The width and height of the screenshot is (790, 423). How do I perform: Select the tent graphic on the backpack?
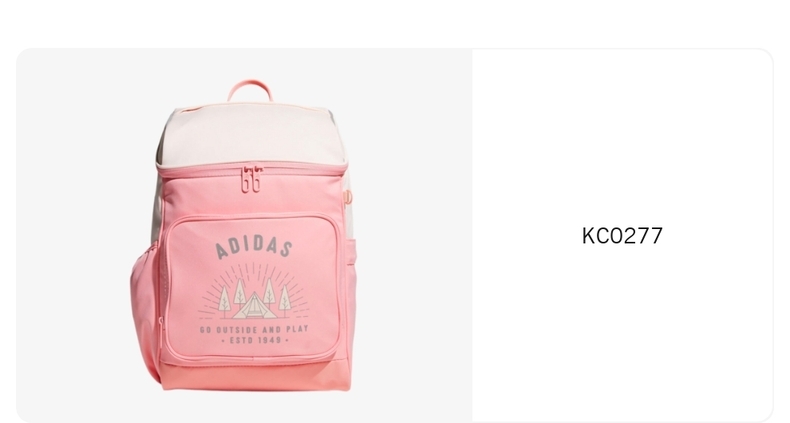click(x=254, y=306)
